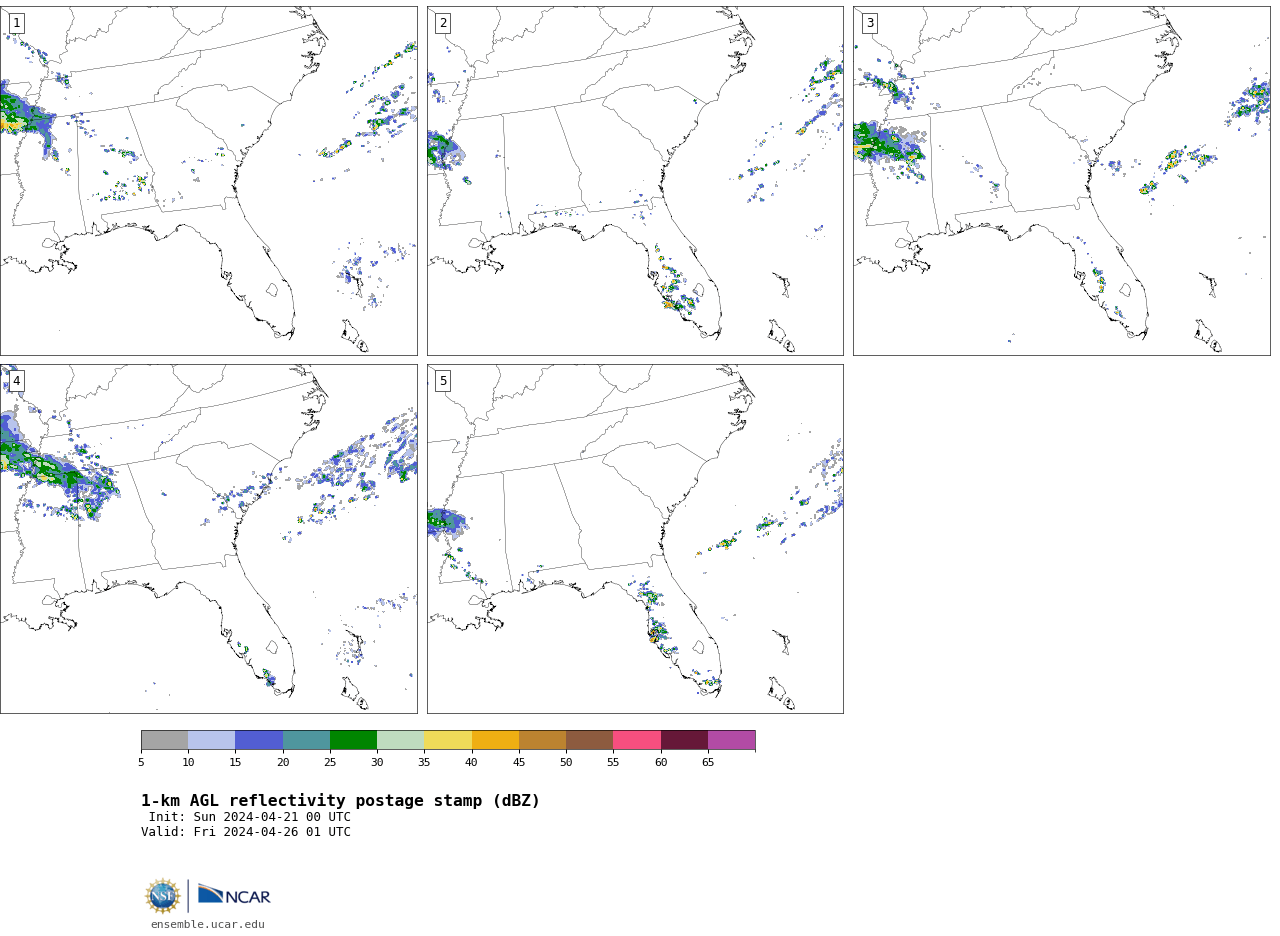This screenshot has height=936, width=1280.
Task: Click the pale green 30-35 dBZ swatch
Action: 401,740
